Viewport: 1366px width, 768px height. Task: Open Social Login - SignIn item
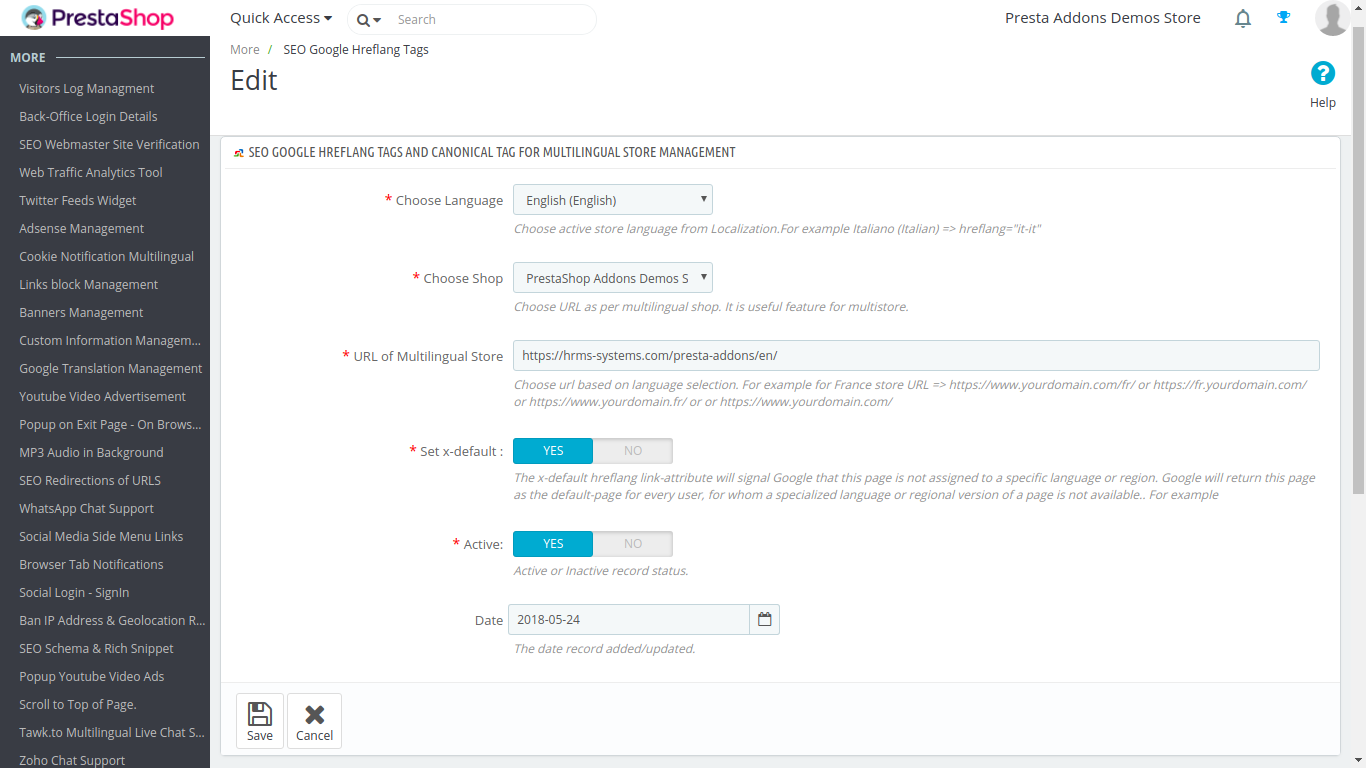[x=74, y=592]
